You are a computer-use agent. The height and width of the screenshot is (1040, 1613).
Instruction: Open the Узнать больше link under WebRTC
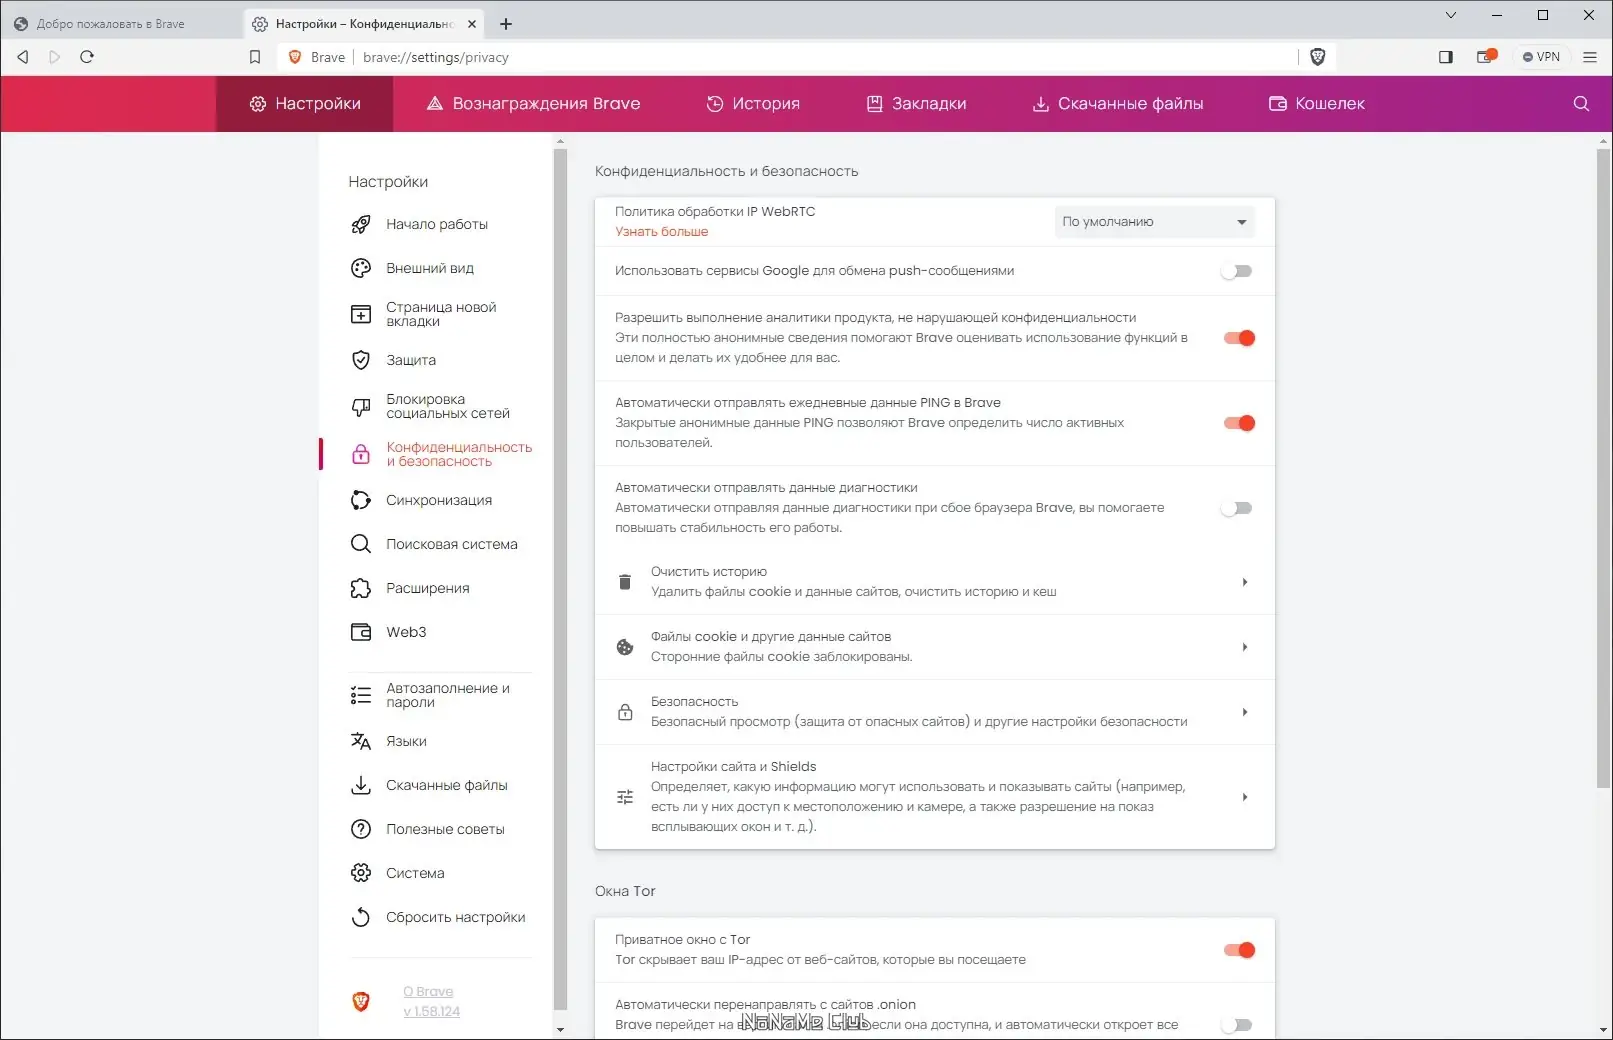[661, 232]
